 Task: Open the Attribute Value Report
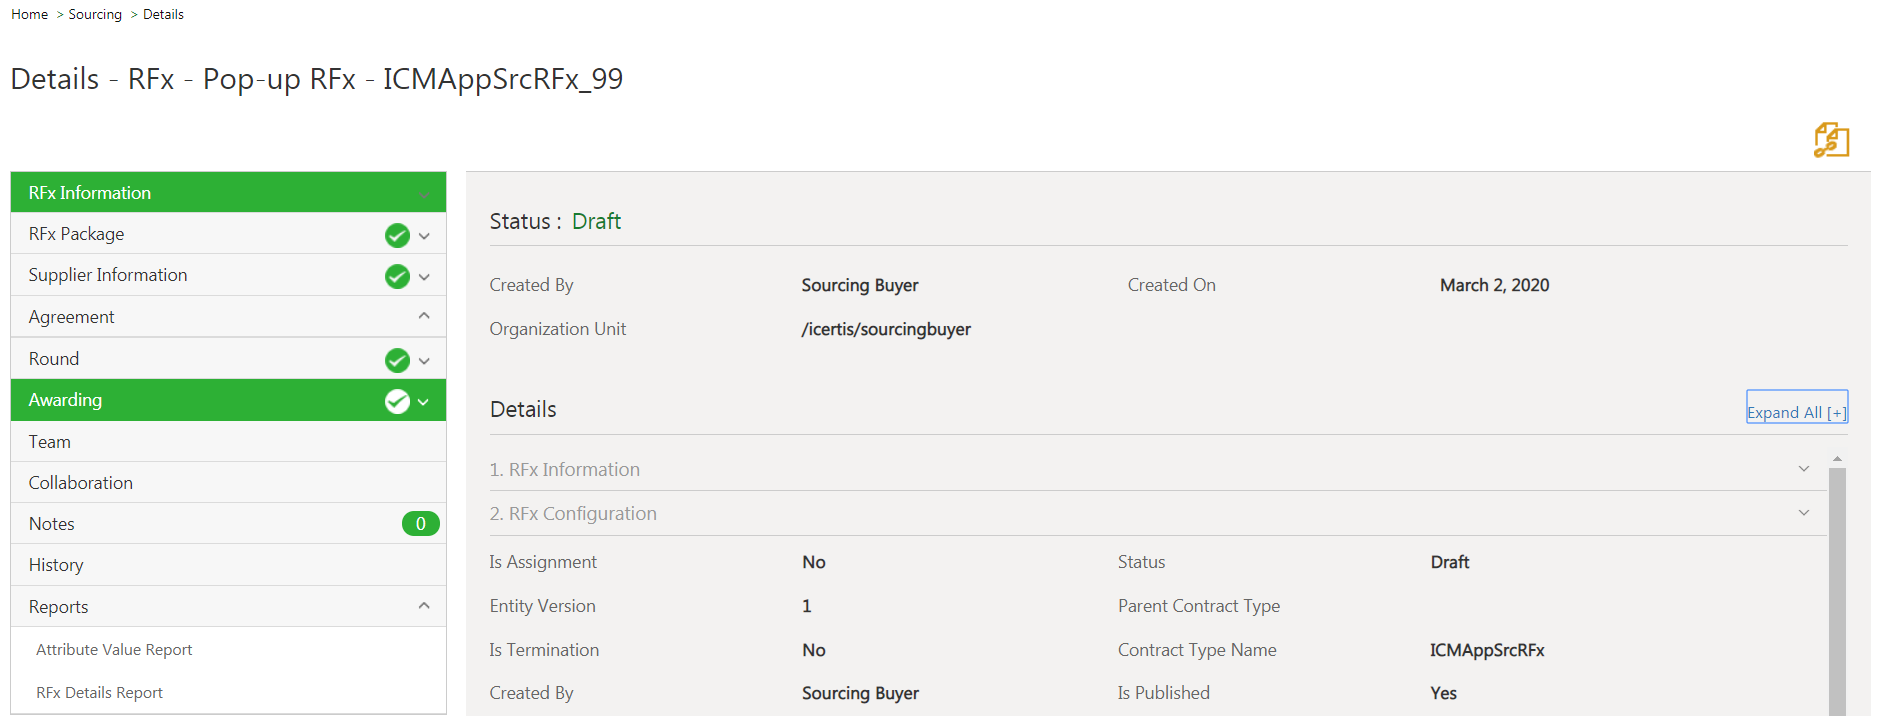114,650
